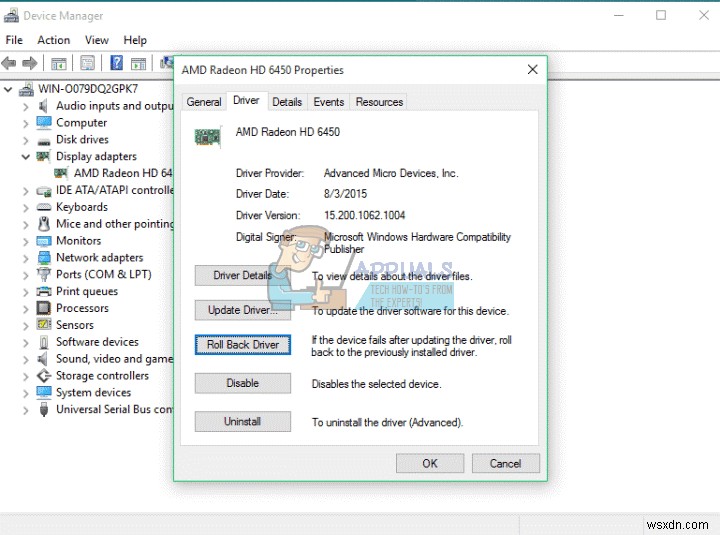
Task: Select the Software devices tree row
Action: point(97,342)
